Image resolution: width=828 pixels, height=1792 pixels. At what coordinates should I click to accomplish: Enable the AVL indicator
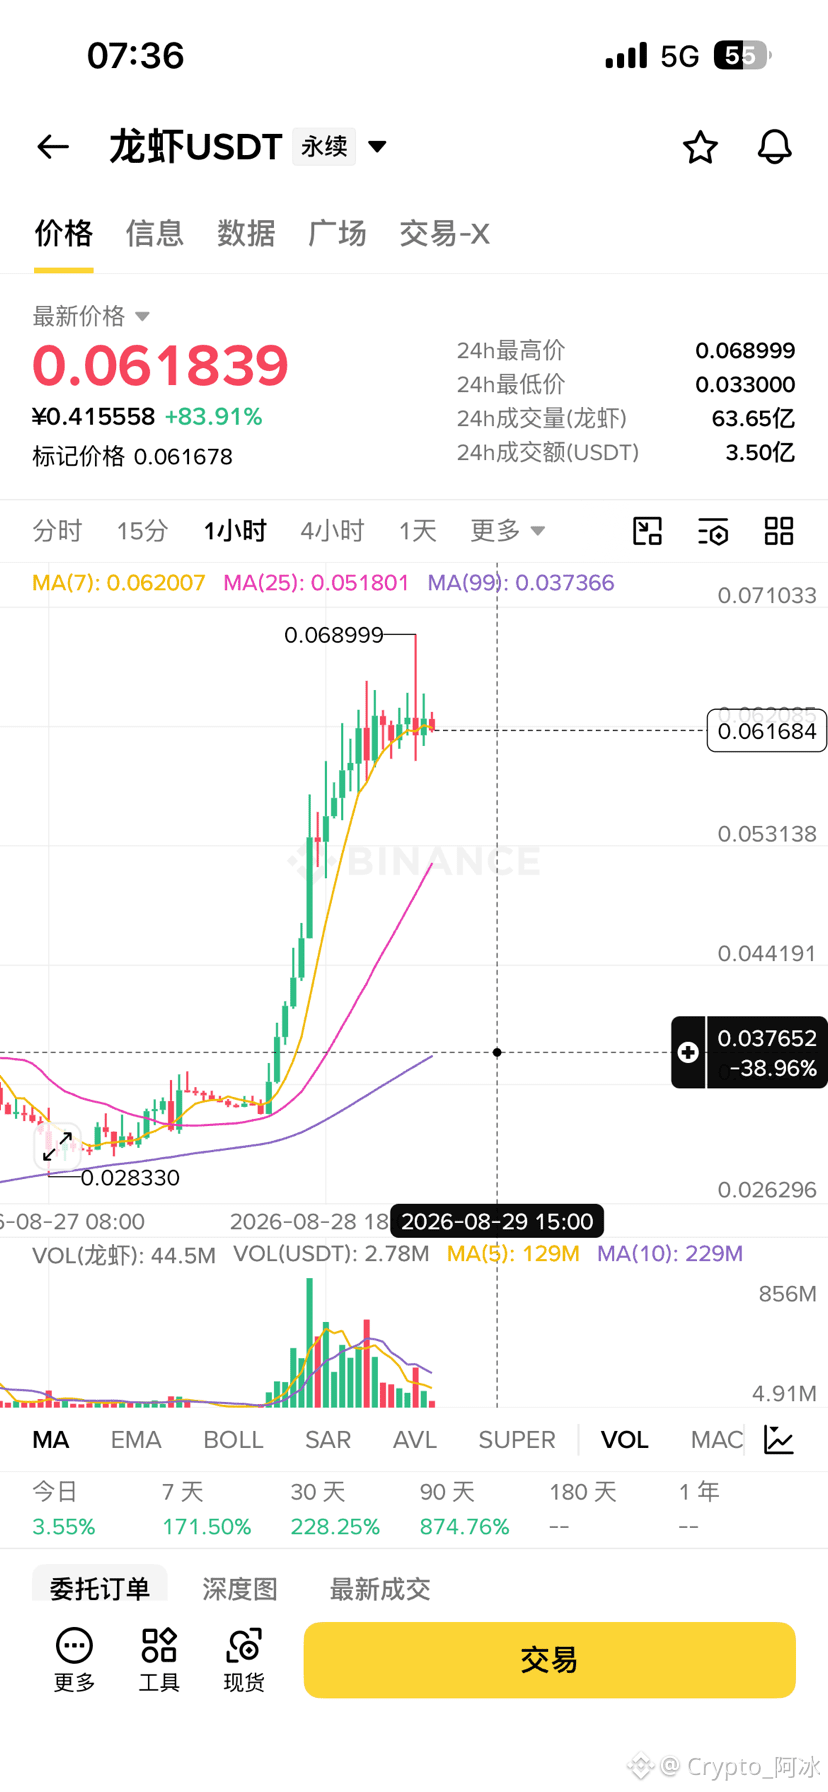click(x=415, y=1439)
